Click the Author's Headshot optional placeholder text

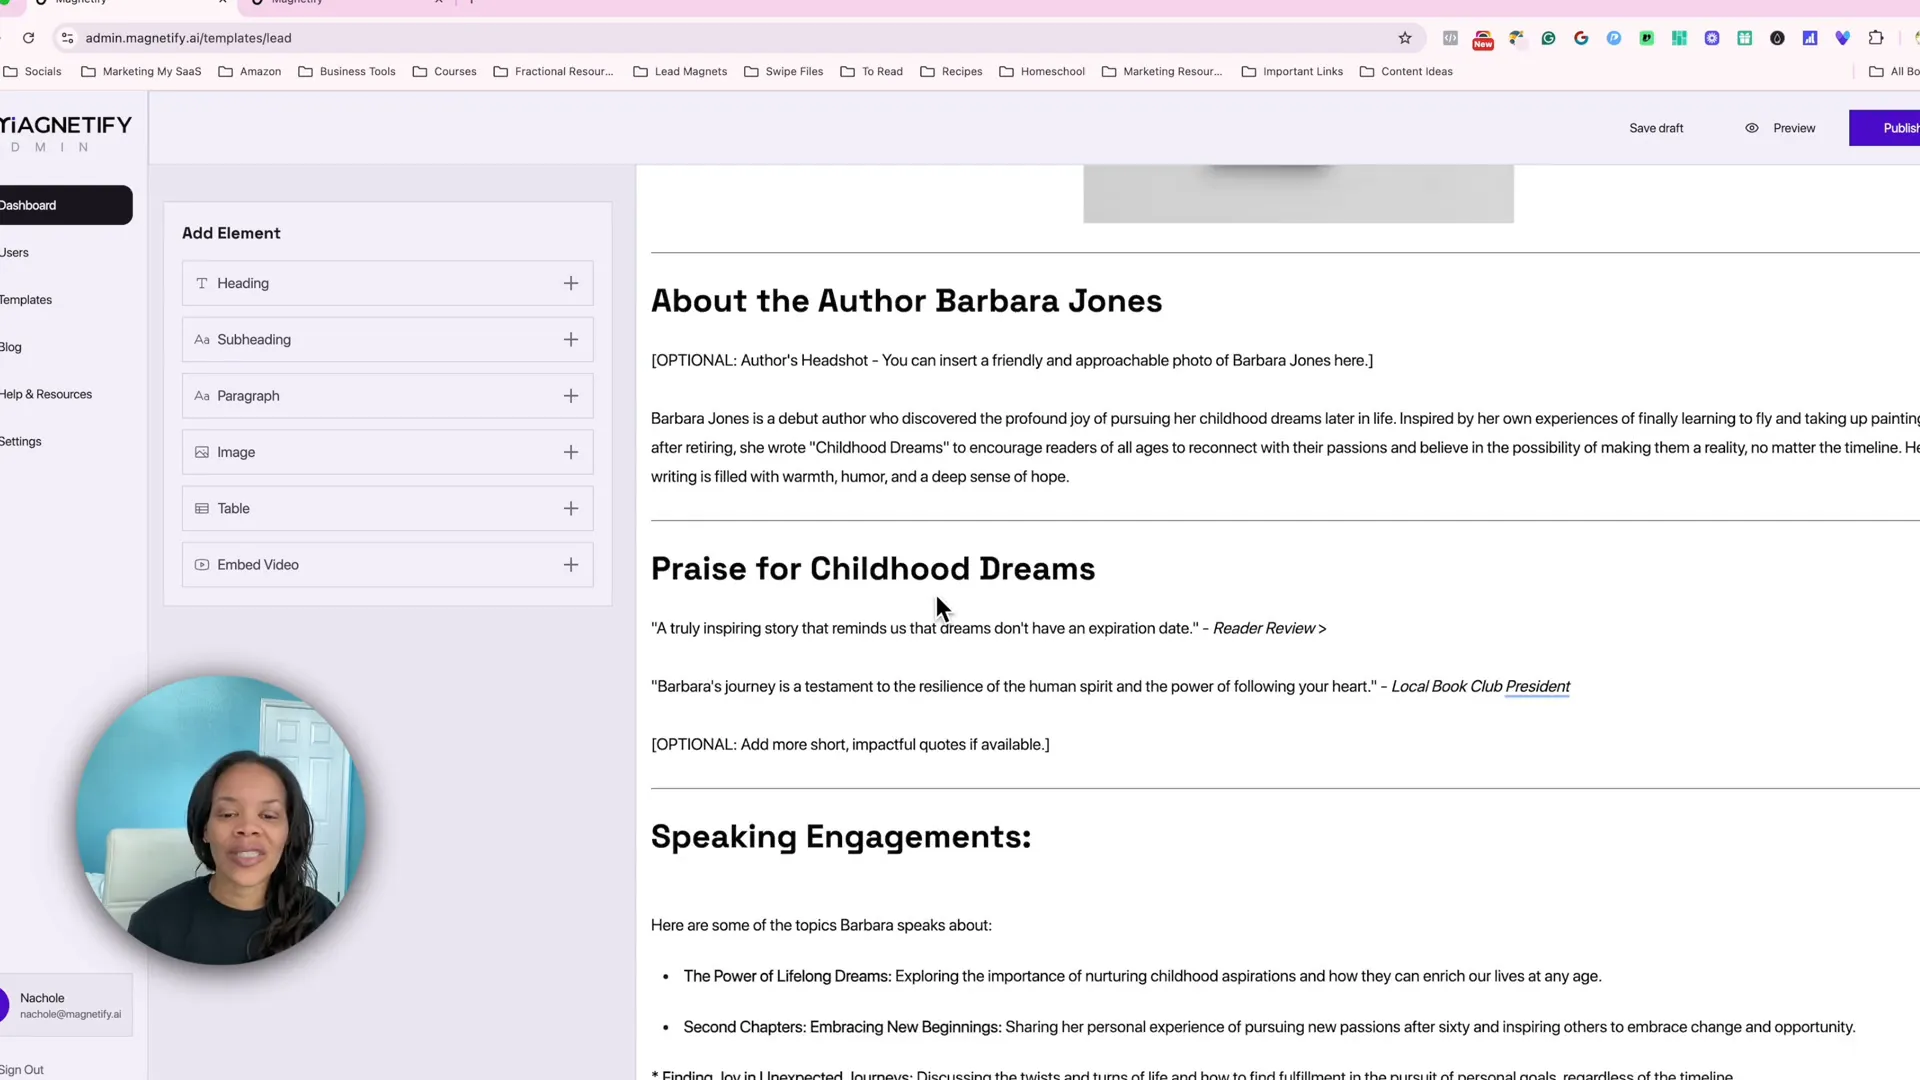pyautogui.click(x=1012, y=360)
